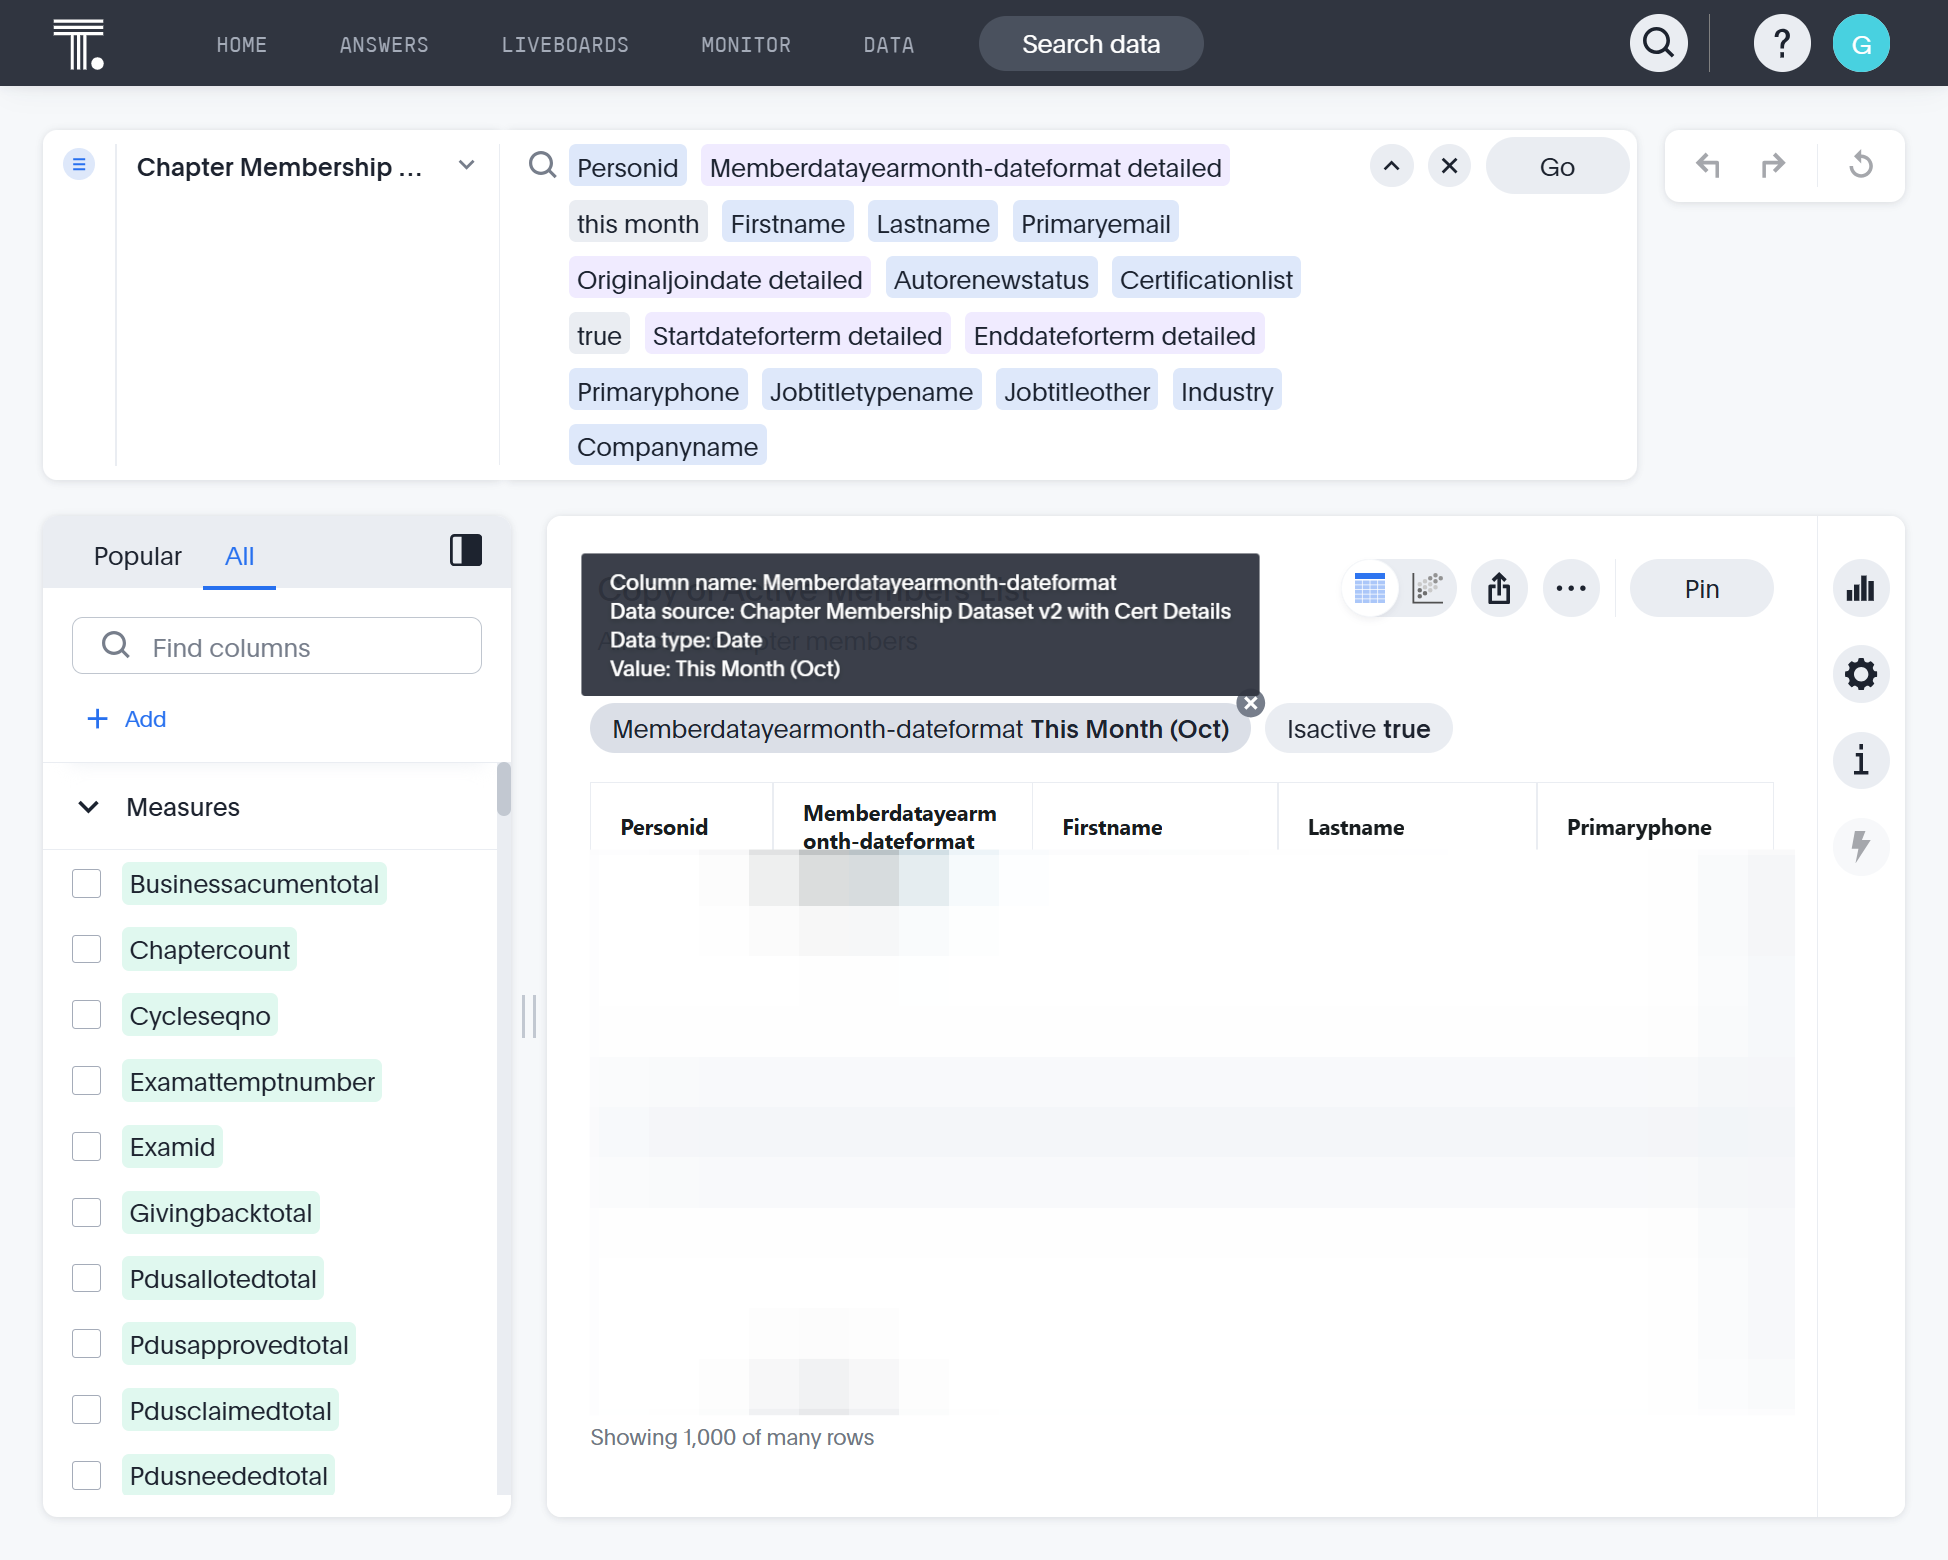Image resolution: width=1948 pixels, height=1560 pixels.
Task: Click the Search data button
Action: tap(1091, 44)
